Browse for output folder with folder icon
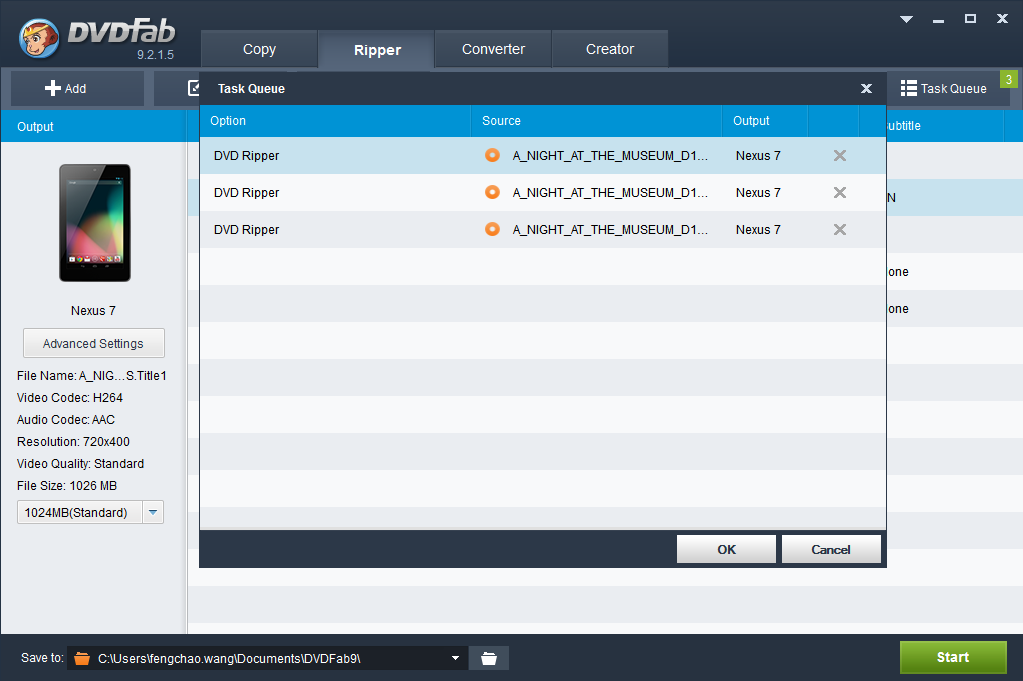Image resolution: width=1023 pixels, height=681 pixels. (x=489, y=658)
